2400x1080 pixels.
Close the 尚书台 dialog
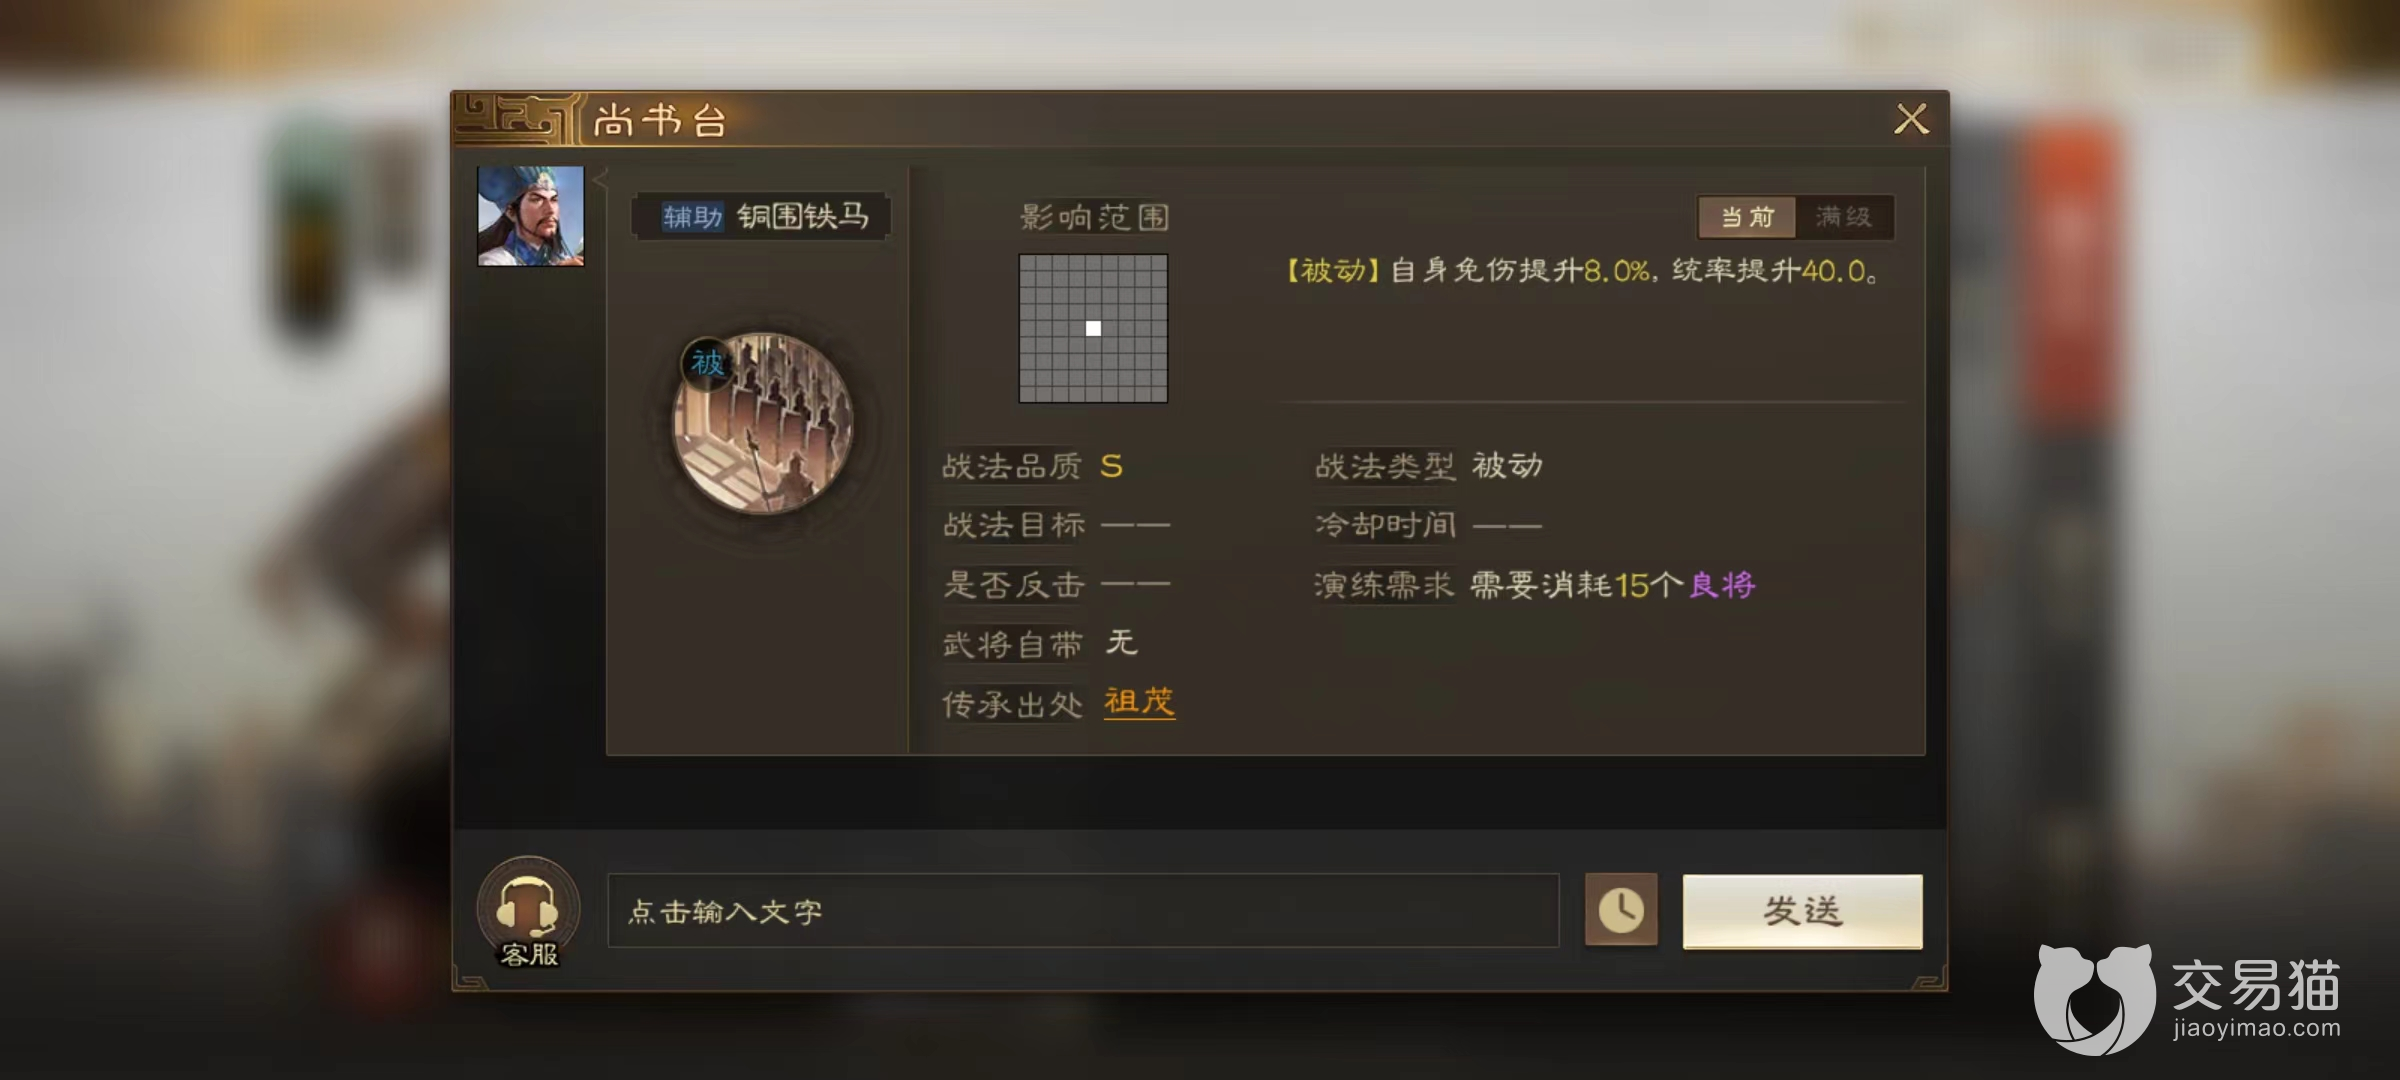(1911, 119)
